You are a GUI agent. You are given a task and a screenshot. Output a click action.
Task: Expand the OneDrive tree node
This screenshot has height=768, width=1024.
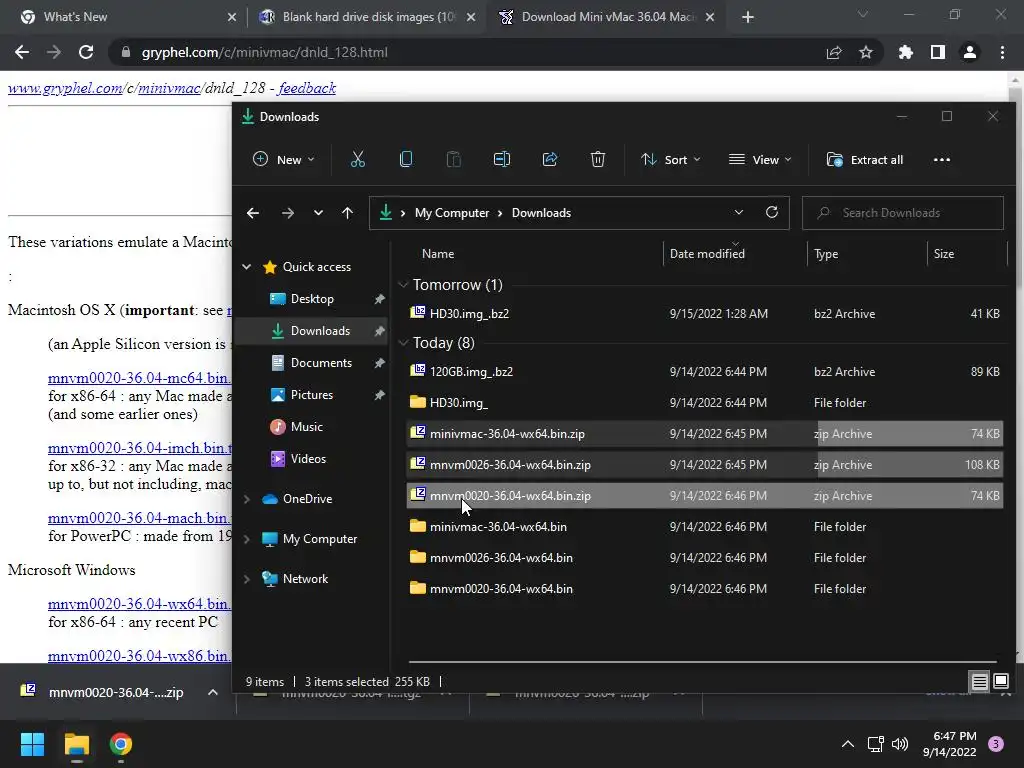click(247, 499)
